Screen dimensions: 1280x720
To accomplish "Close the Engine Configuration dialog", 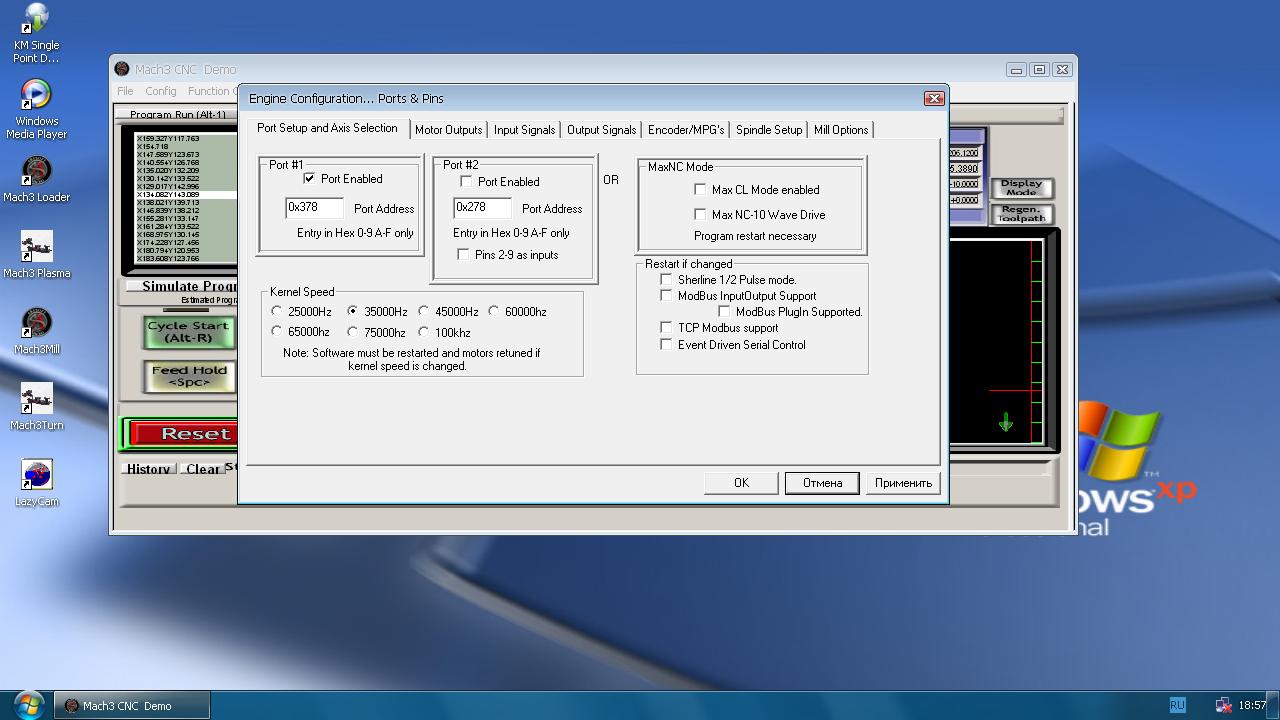I will [934, 98].
